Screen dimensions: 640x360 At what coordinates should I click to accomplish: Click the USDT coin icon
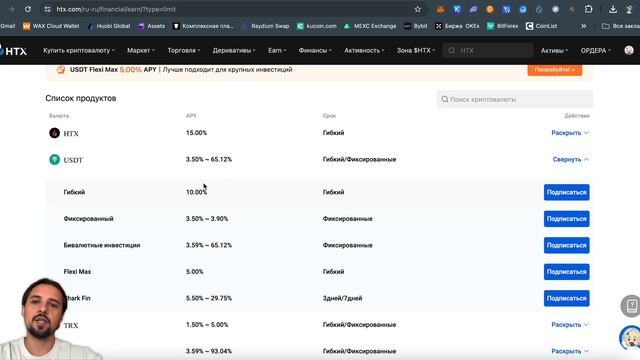[54, 160]
